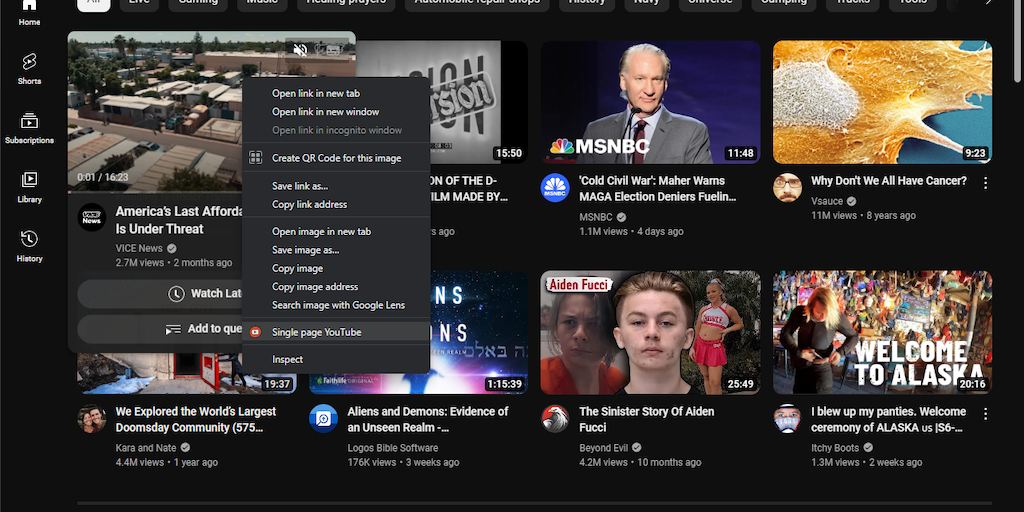Image resolution: width=1024 pixels, height=512 pixels.
Task: Open the MSNBC channel avatar
Action: click(555, 188)
